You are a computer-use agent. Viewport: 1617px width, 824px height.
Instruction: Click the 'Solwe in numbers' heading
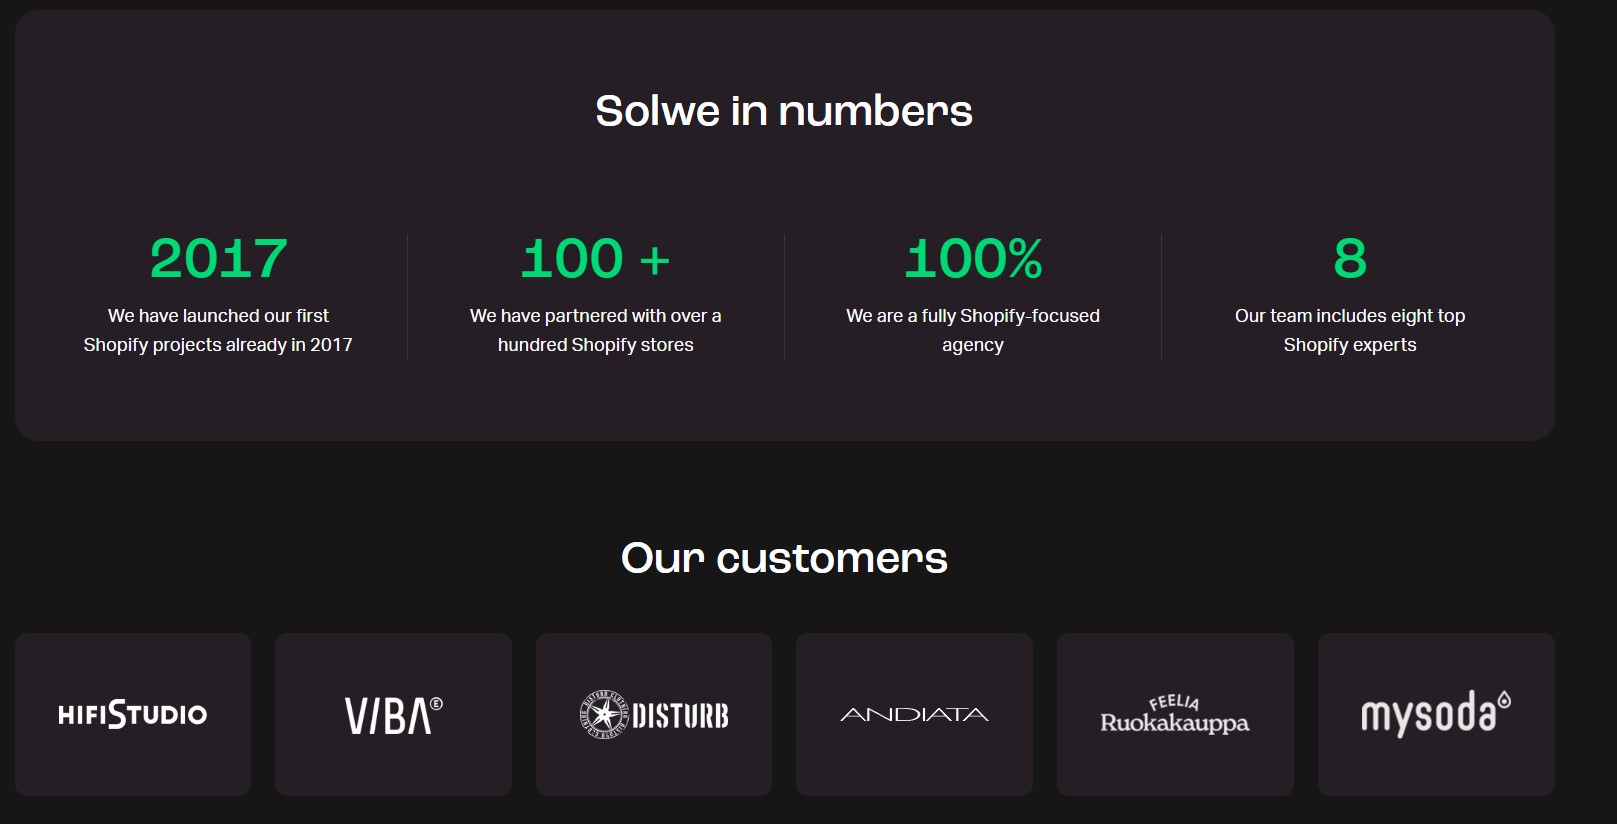(x=784, y=111)
